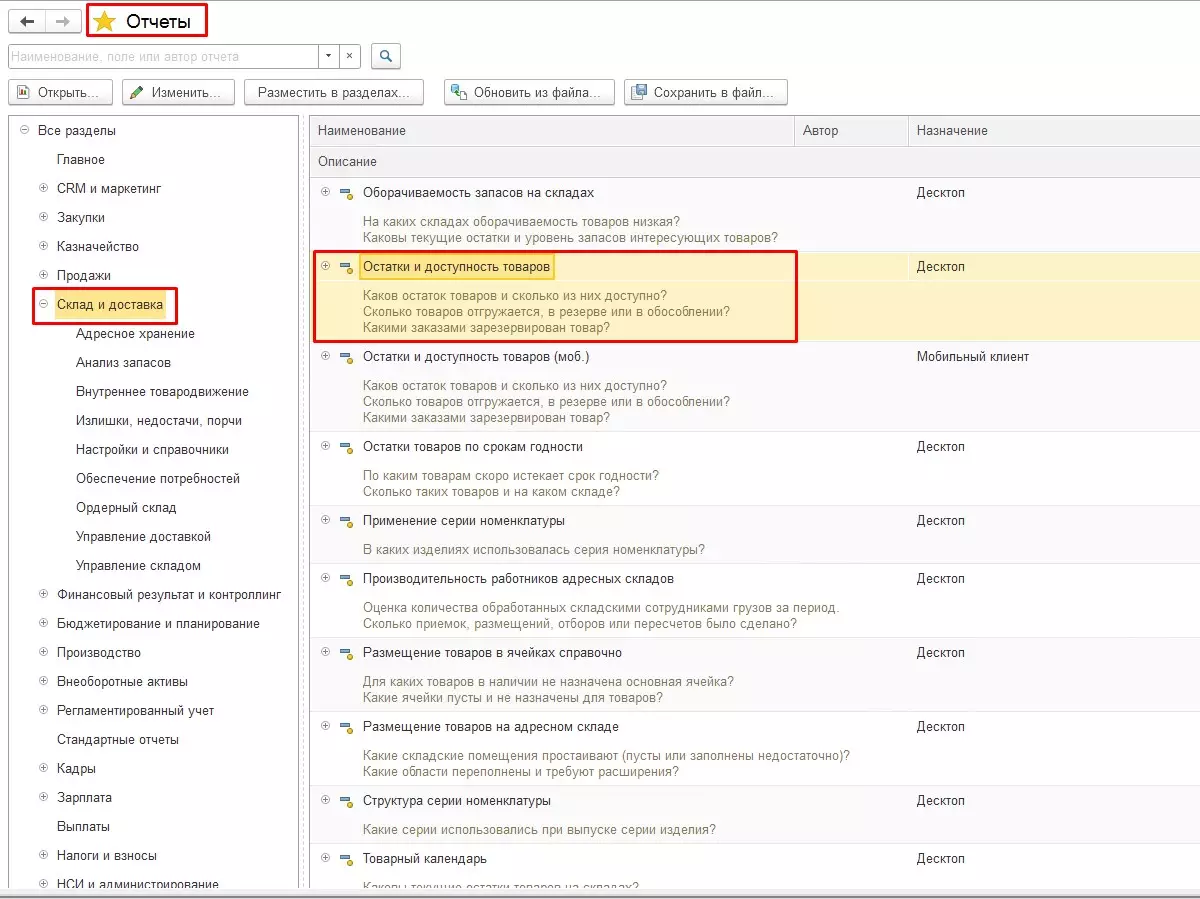Click the magnifier search button
The width and height of the screenshot is (1200, 899).
pyautogui.click(x=385, y=56)
